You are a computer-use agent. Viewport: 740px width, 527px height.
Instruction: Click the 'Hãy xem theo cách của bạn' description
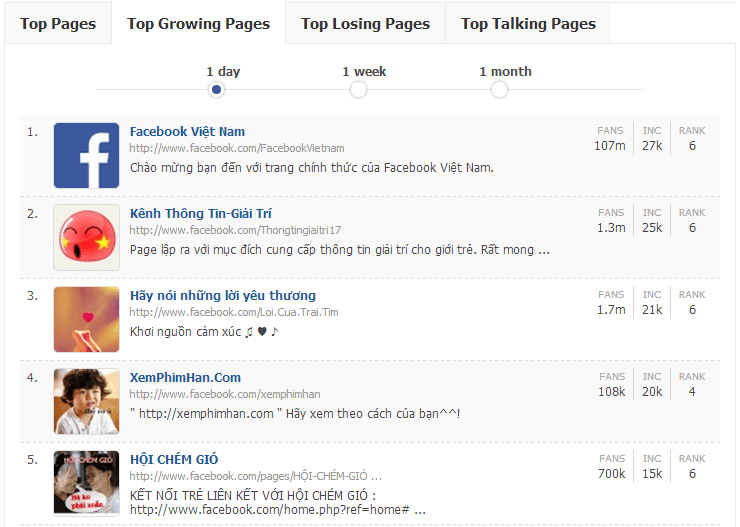295,414
